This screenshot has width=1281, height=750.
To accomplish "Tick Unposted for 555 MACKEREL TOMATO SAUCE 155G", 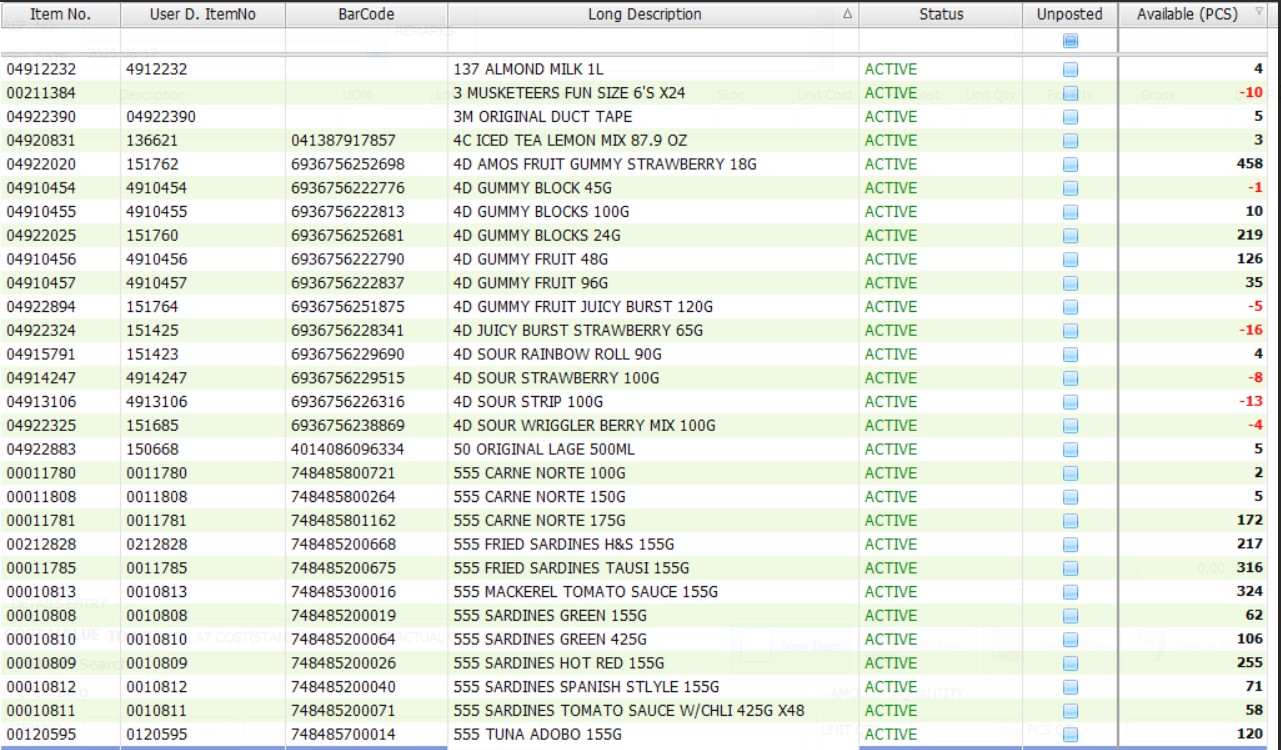I will [x=1070, y=592].
